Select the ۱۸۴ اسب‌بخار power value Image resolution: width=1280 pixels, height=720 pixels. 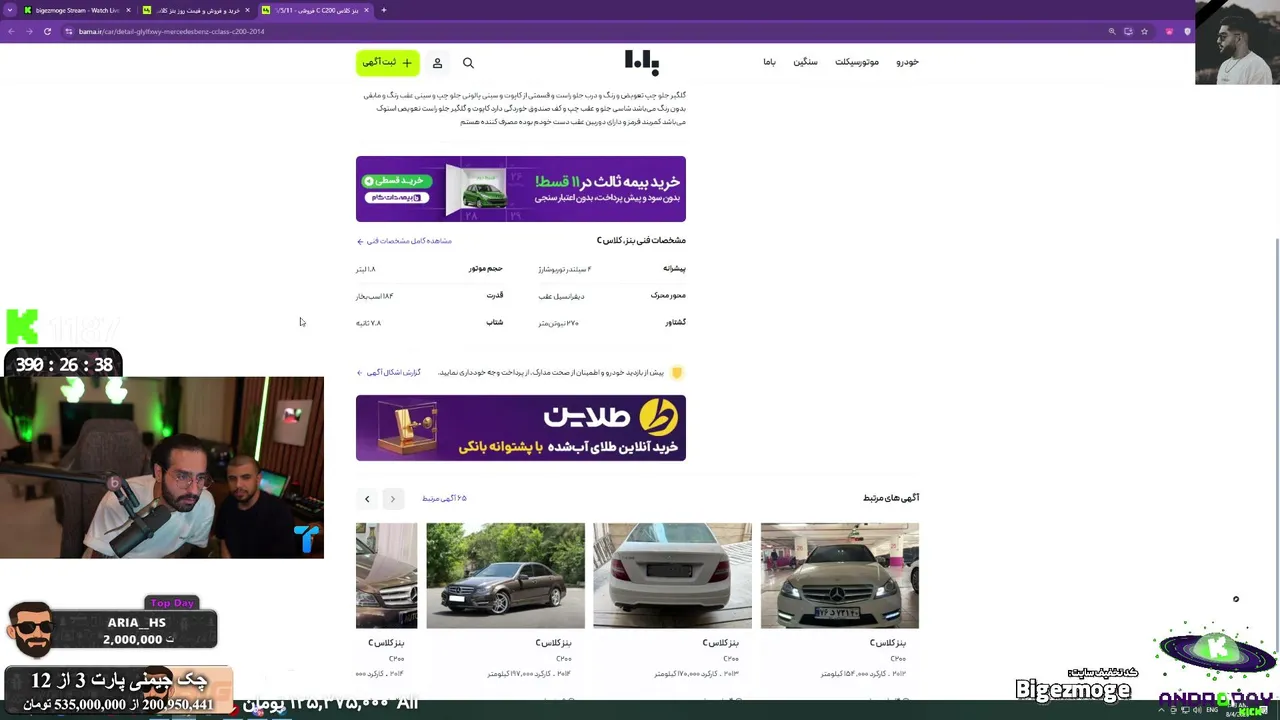374,296
